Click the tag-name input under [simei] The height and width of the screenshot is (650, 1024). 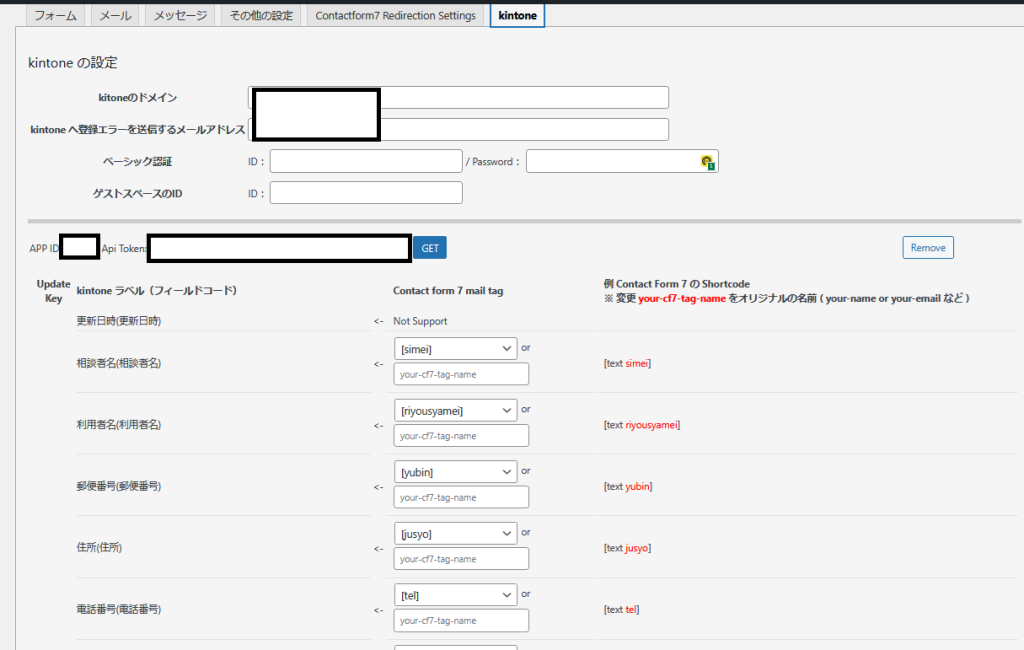461,375
